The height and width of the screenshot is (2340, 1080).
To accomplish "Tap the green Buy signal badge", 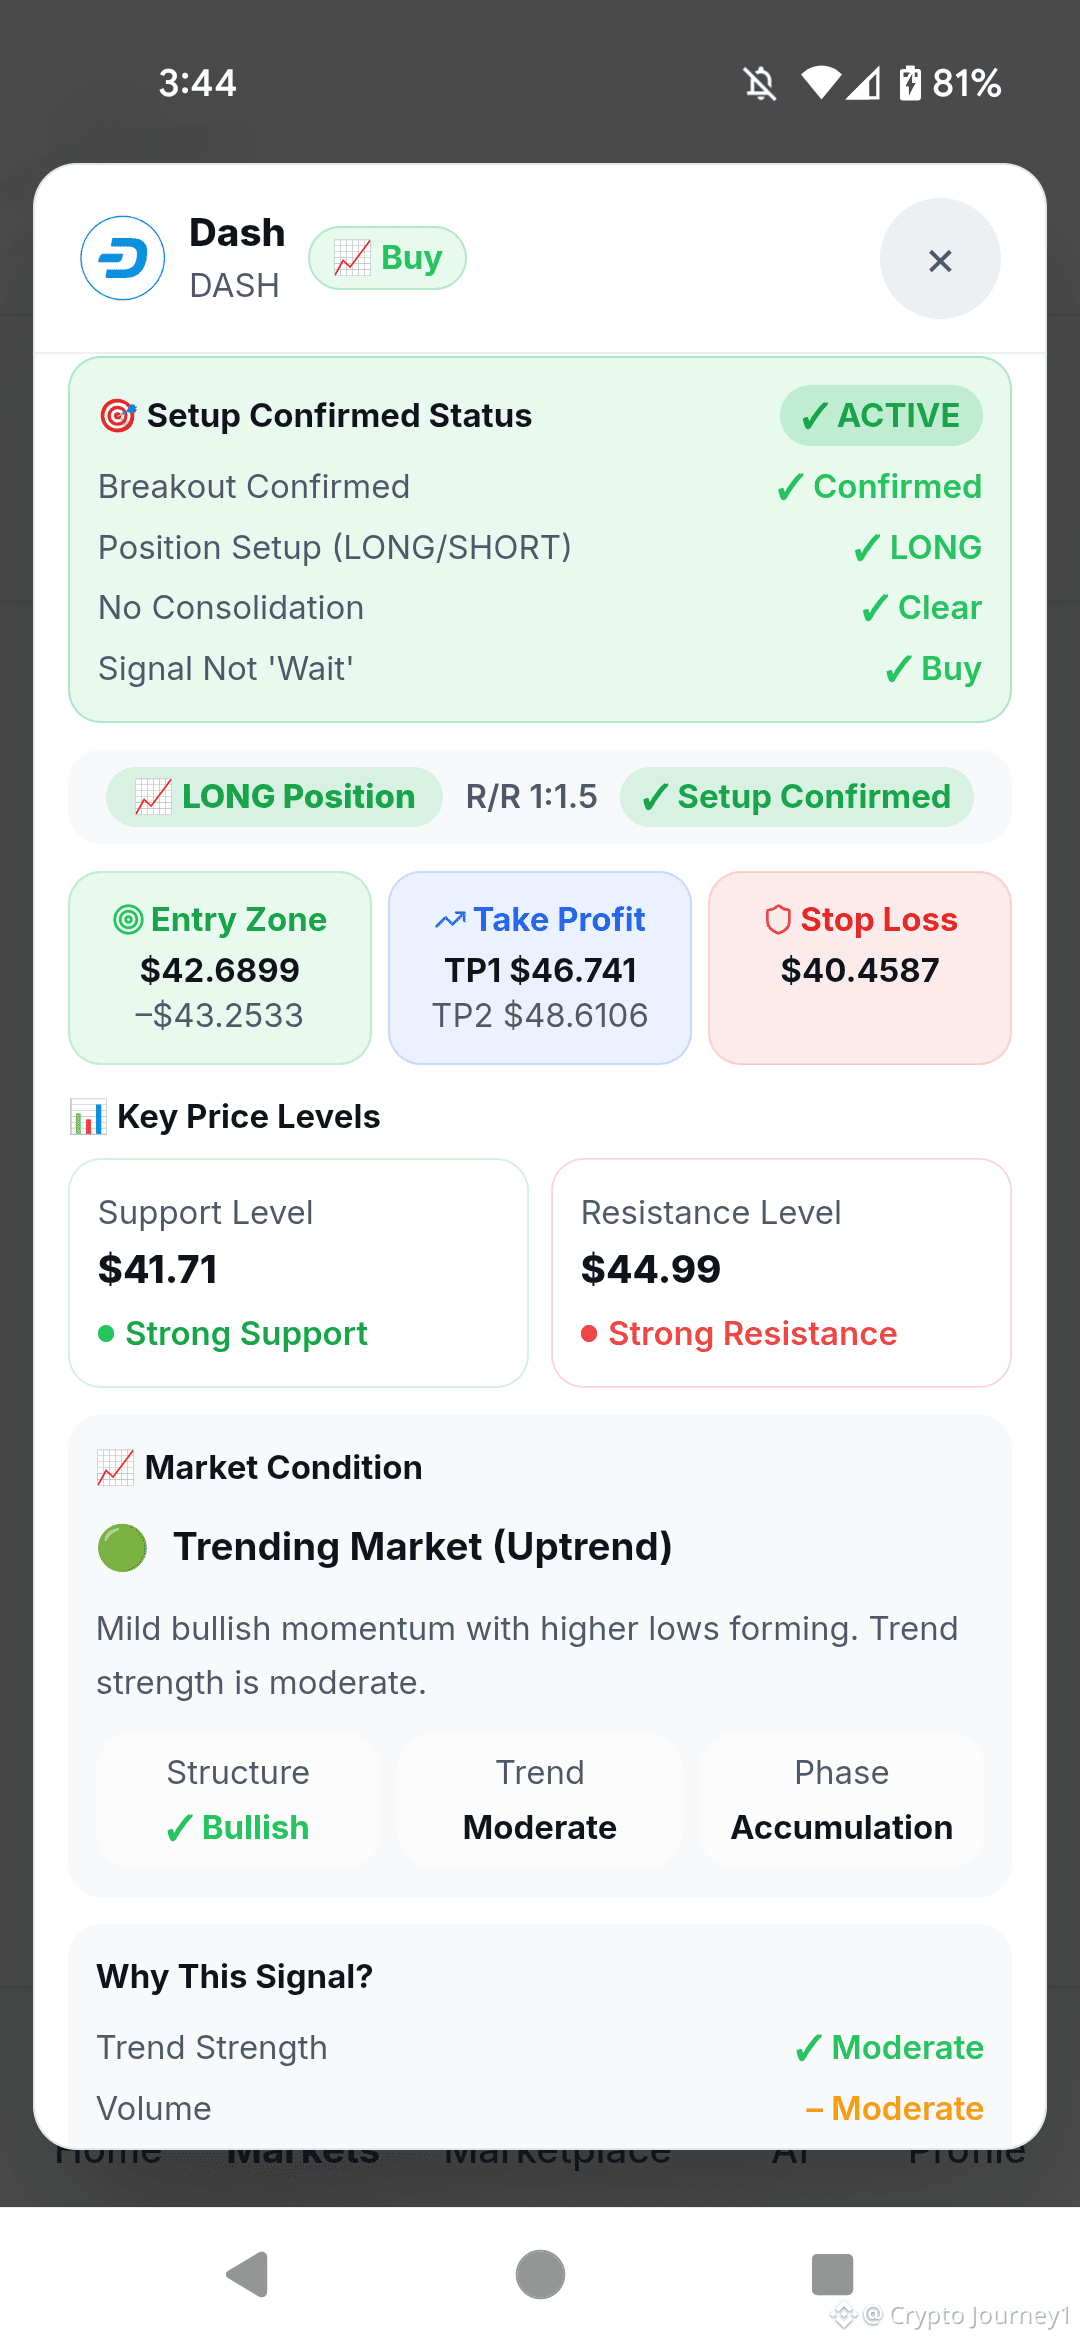I will click(x=387, y=258).
